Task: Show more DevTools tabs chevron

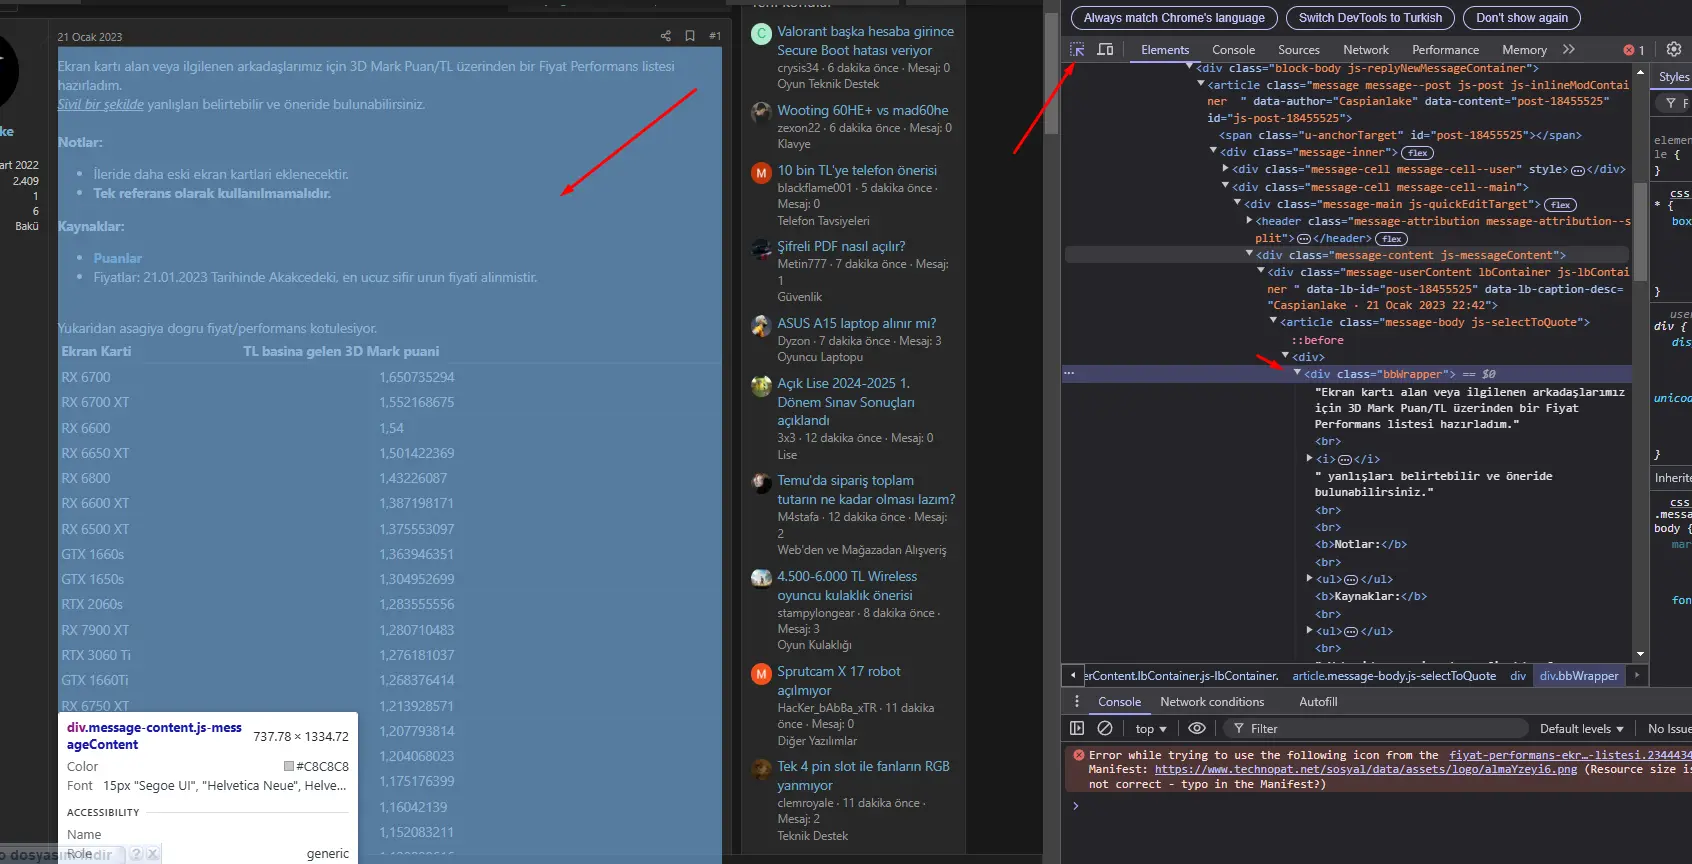Action: tap(1569, 49)
